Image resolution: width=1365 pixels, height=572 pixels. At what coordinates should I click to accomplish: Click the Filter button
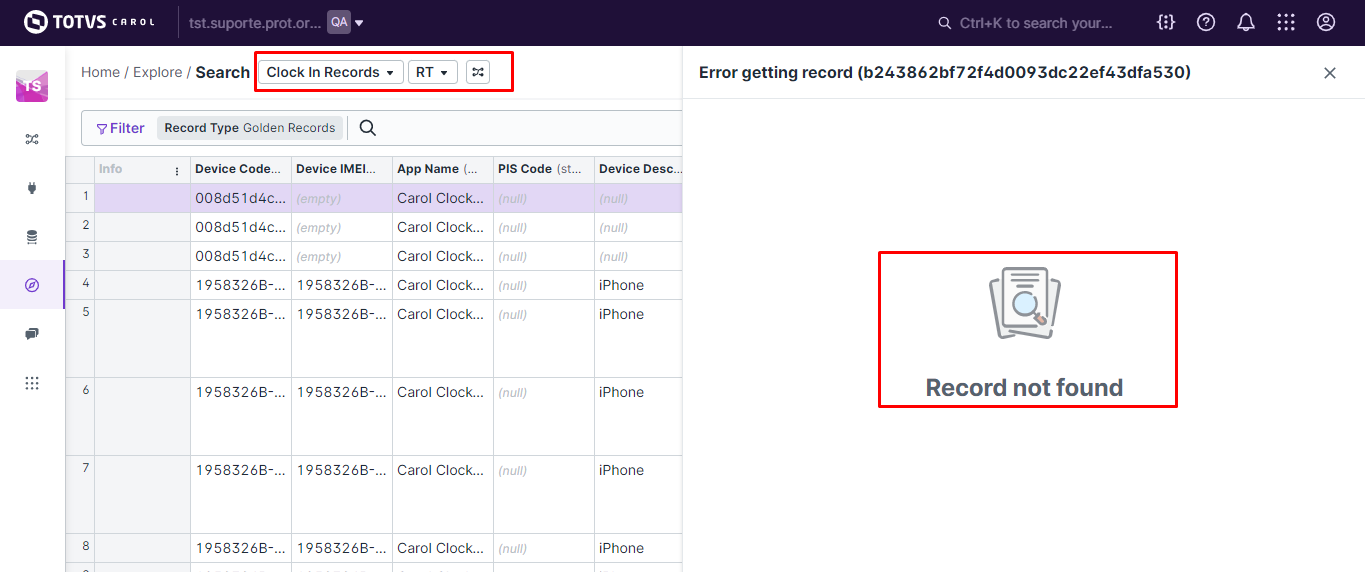click(x=120, y=128)
